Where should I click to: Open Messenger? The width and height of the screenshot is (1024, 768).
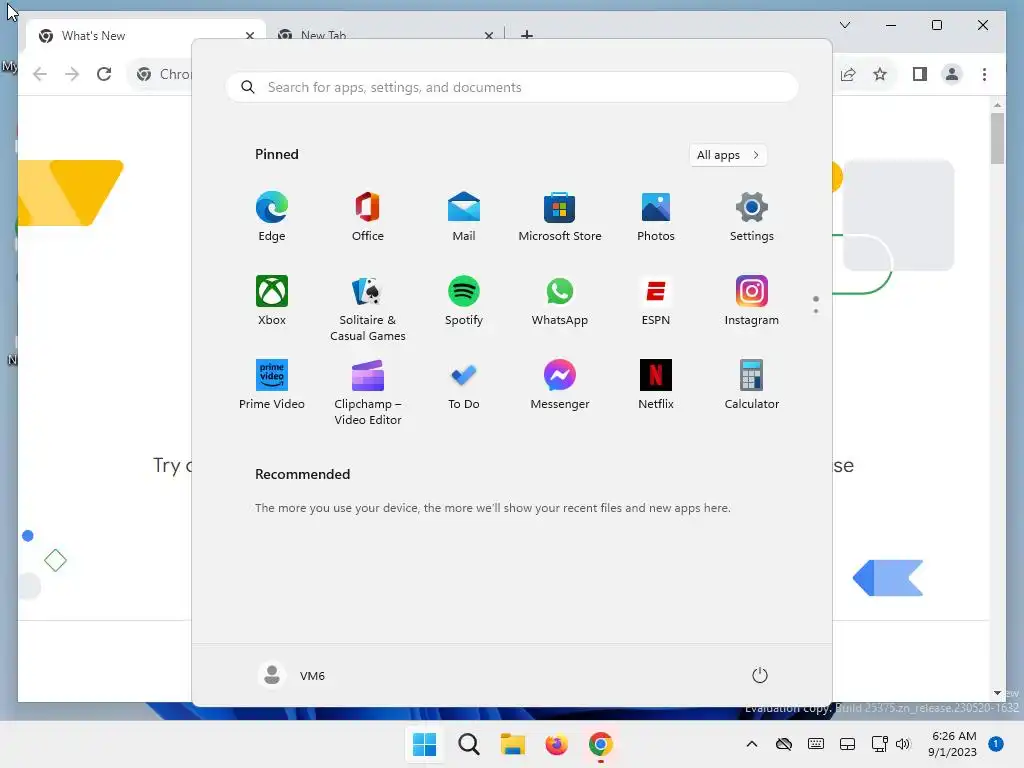(560, 384)
